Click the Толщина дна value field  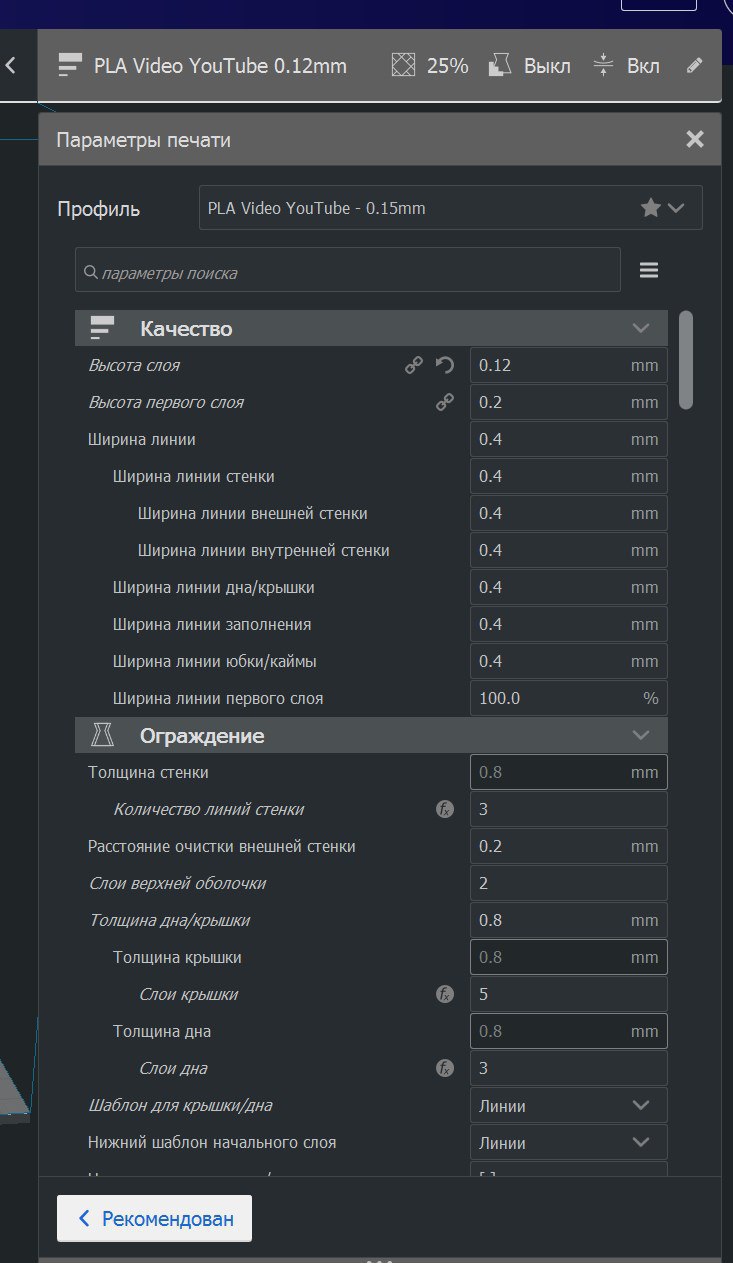pyautogui.click(x=569, y=1031)
